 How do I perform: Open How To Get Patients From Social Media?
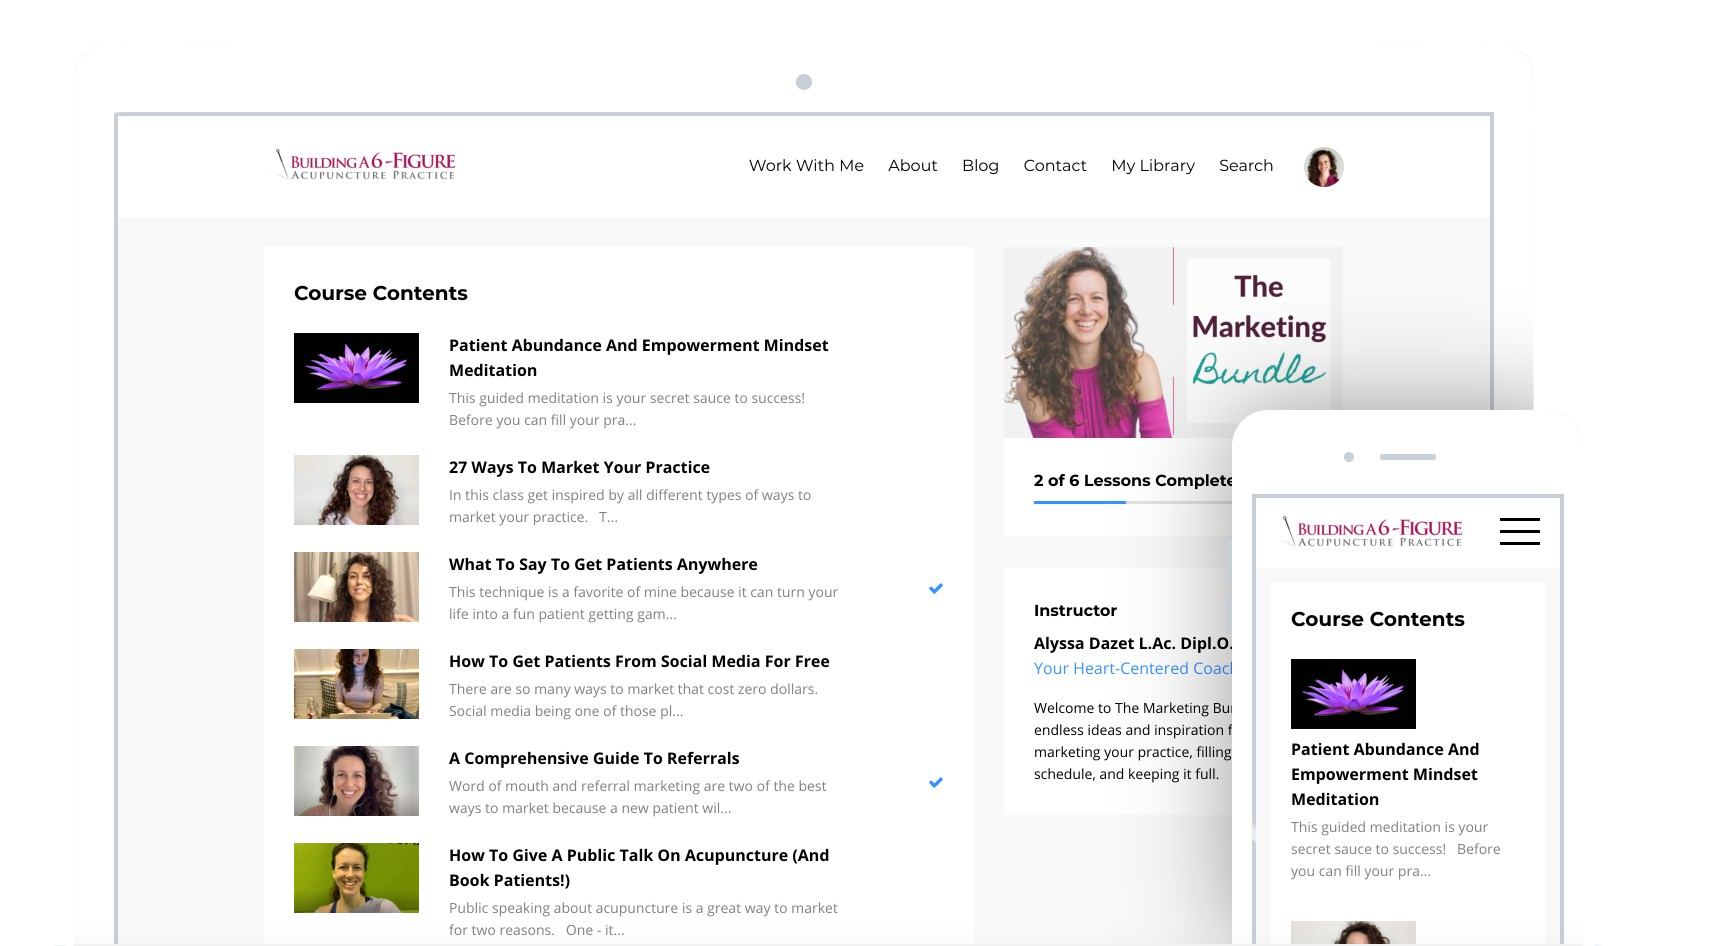pyautogui.click(x=639, y=661)
